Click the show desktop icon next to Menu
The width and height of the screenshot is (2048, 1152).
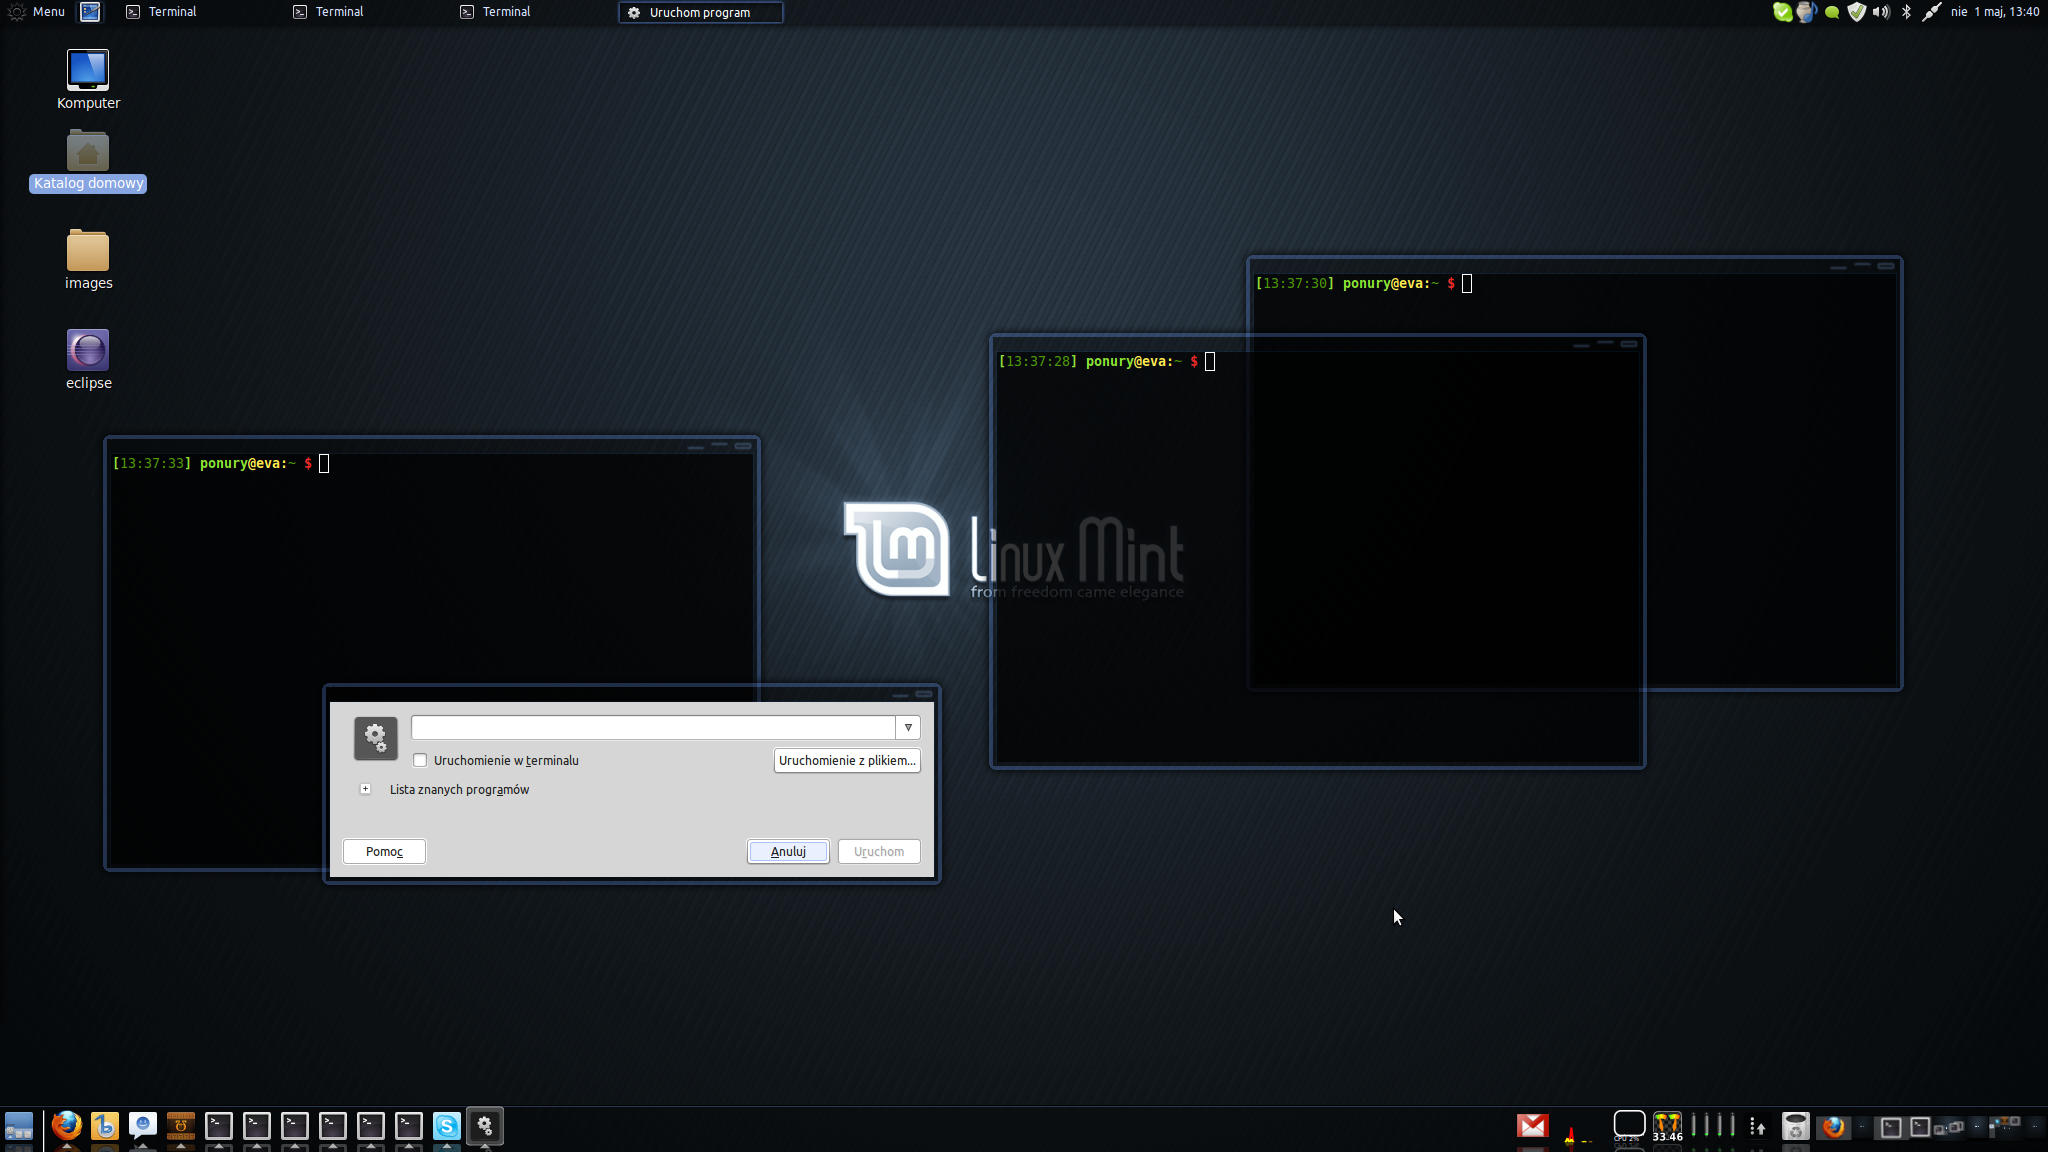(90, 12)
